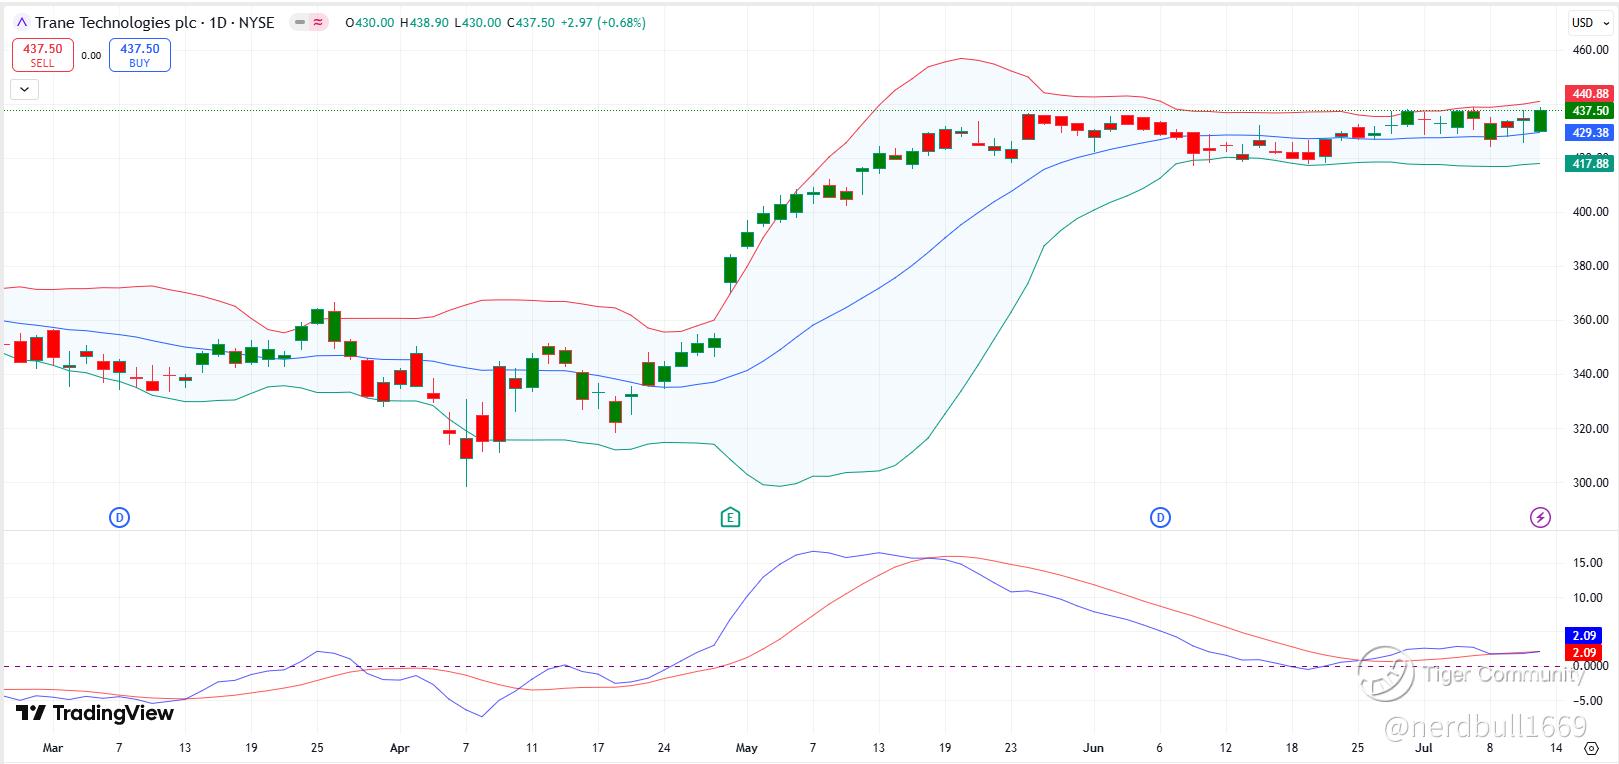Click the Jun label on the time axis
This screenshot has height=764, width=1619.
[1093, 748]
